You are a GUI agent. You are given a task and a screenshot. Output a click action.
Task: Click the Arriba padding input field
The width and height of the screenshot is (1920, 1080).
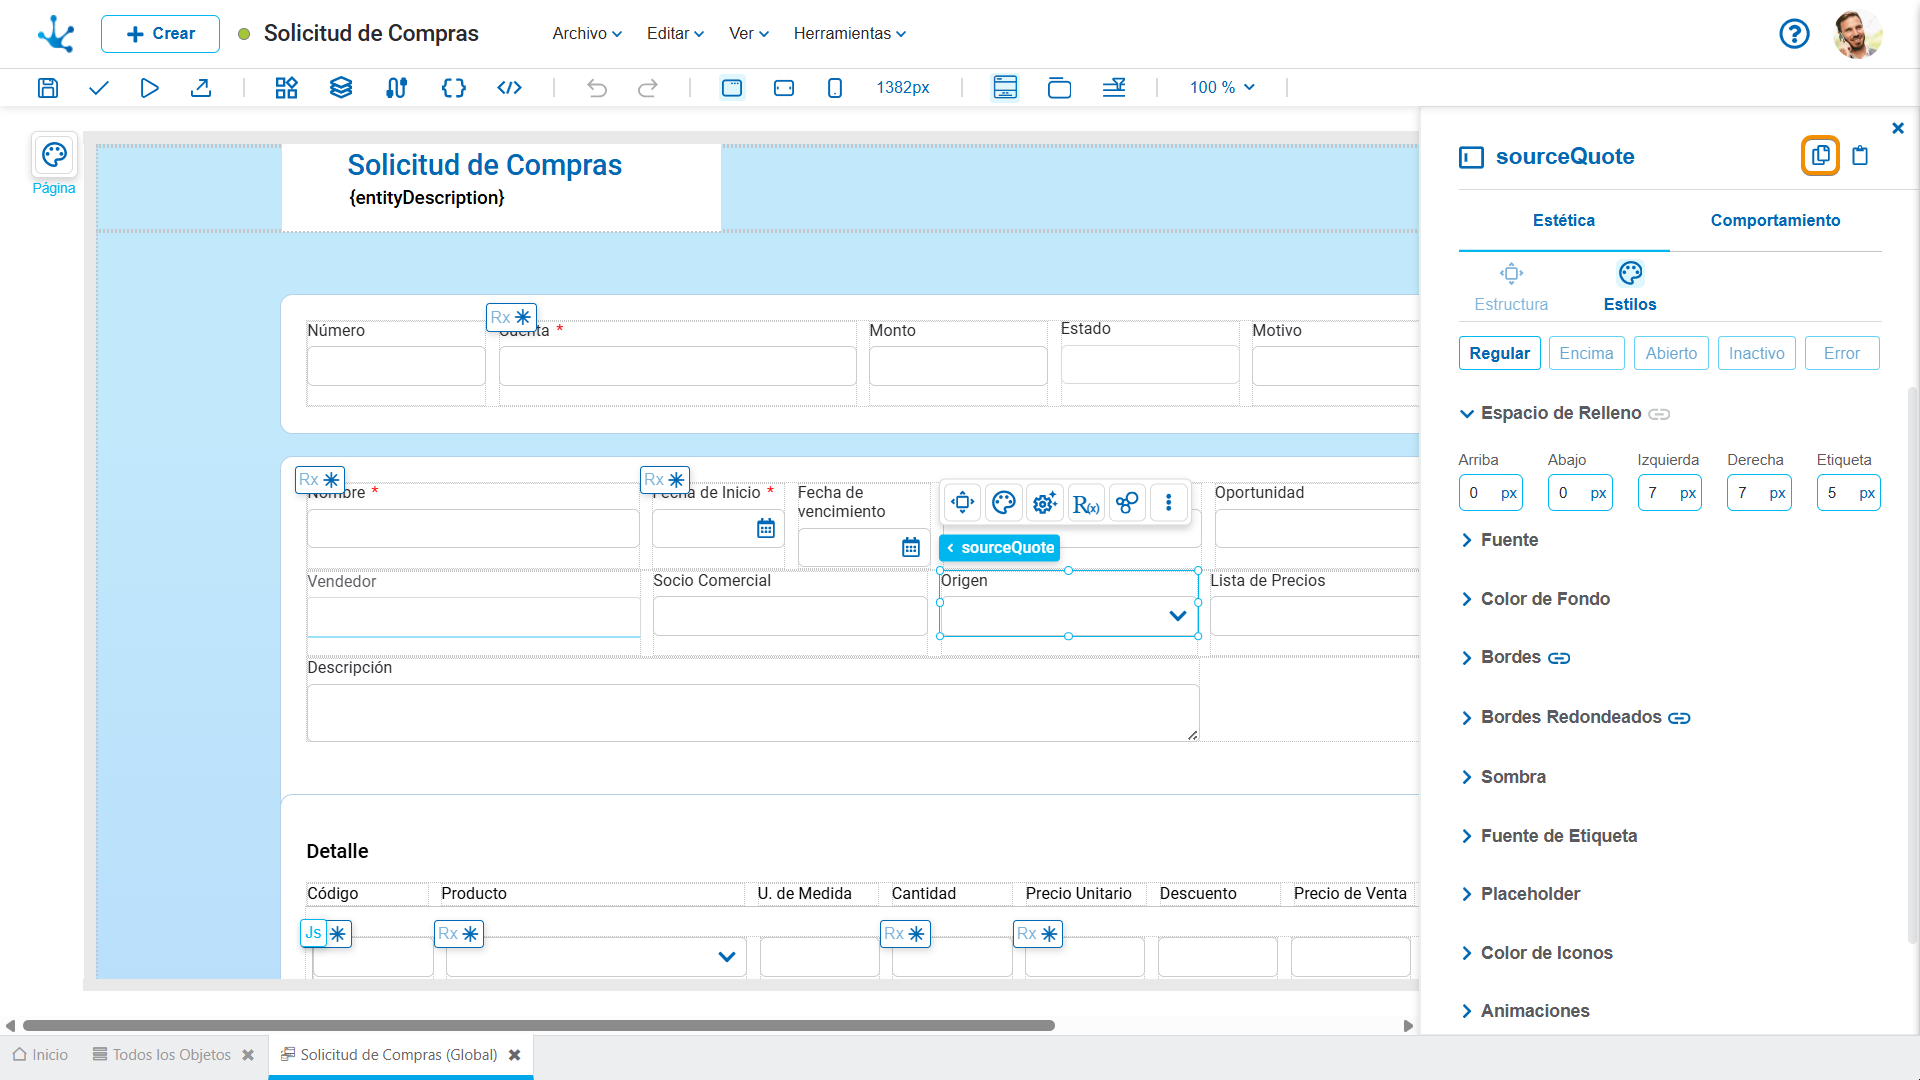coord(1478,493)
